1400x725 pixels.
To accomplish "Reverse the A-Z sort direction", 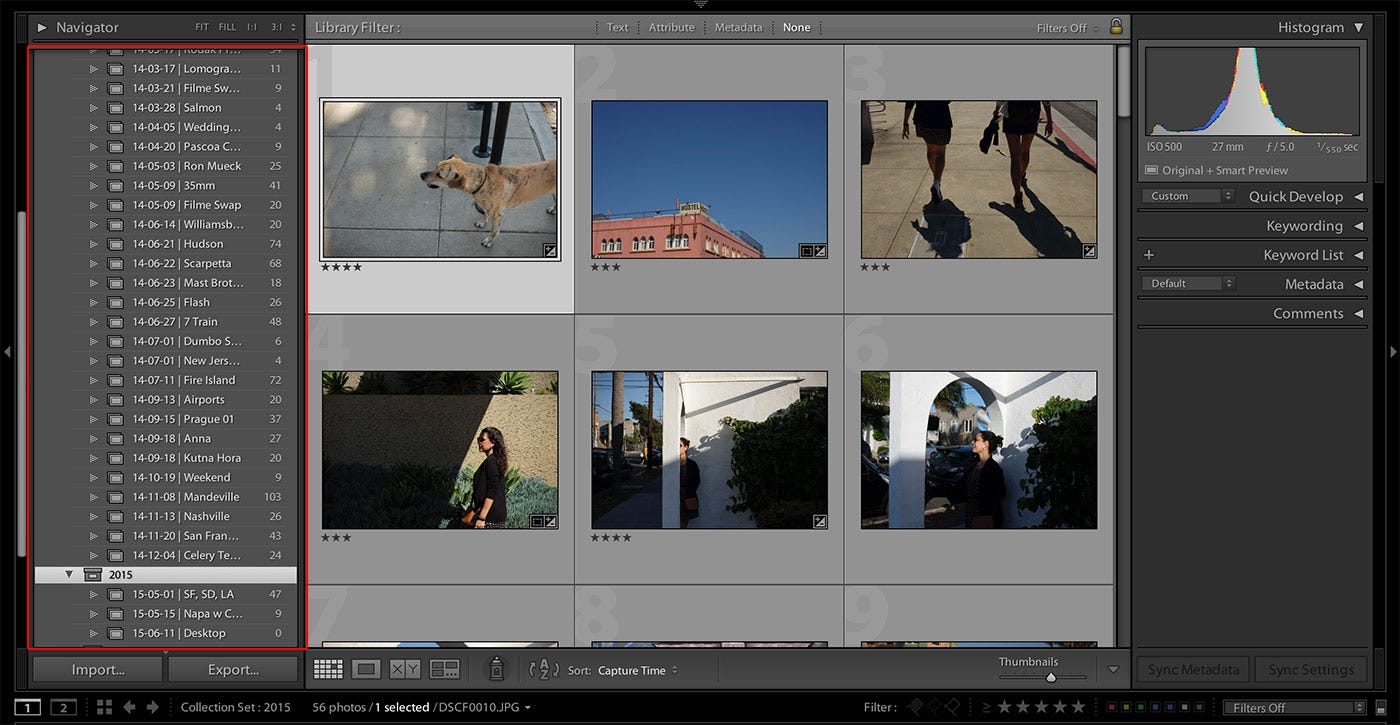I will pos(544,669).
